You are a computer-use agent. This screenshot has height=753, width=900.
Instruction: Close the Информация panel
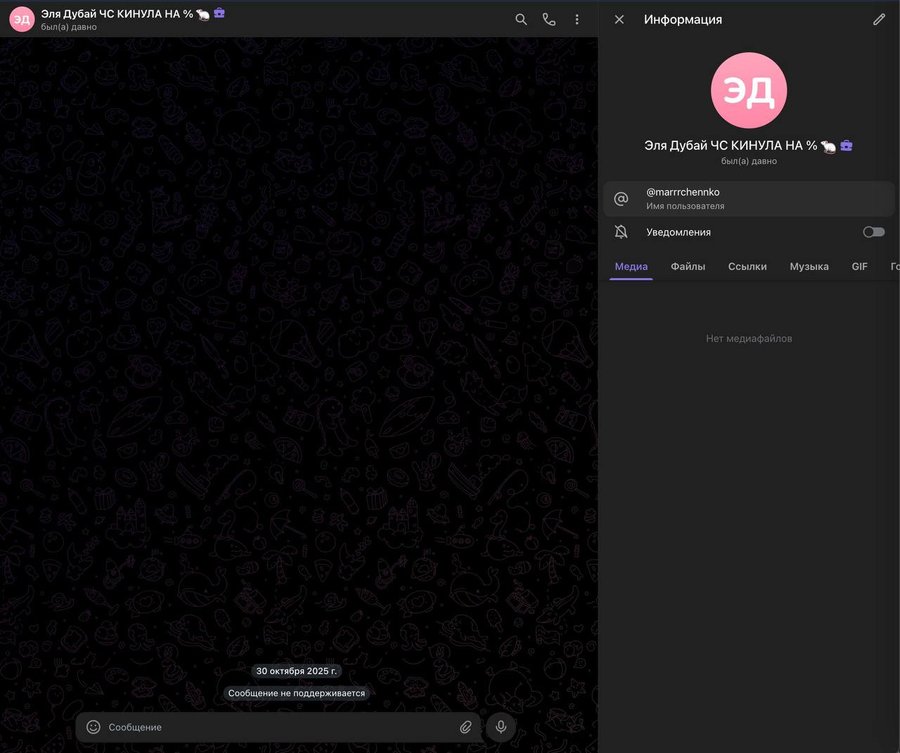[619, 19]
